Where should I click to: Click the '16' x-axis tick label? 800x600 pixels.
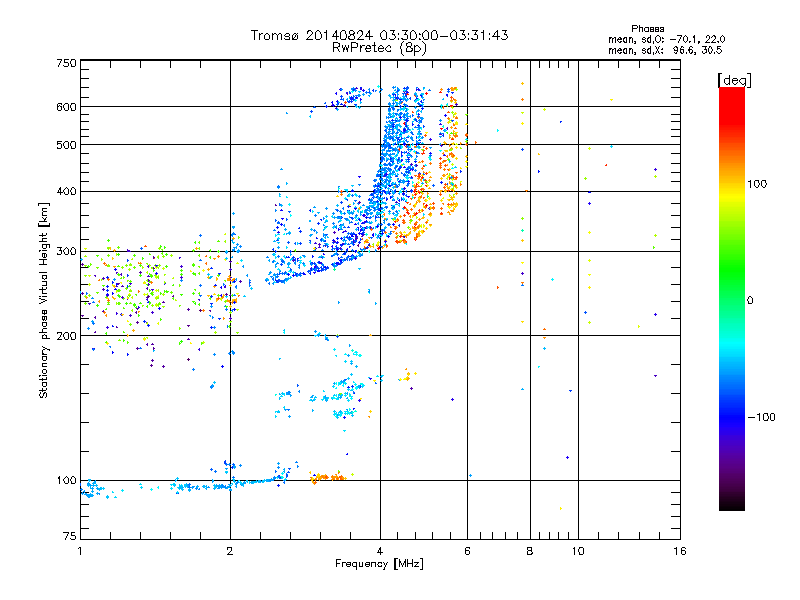(680, 551)
